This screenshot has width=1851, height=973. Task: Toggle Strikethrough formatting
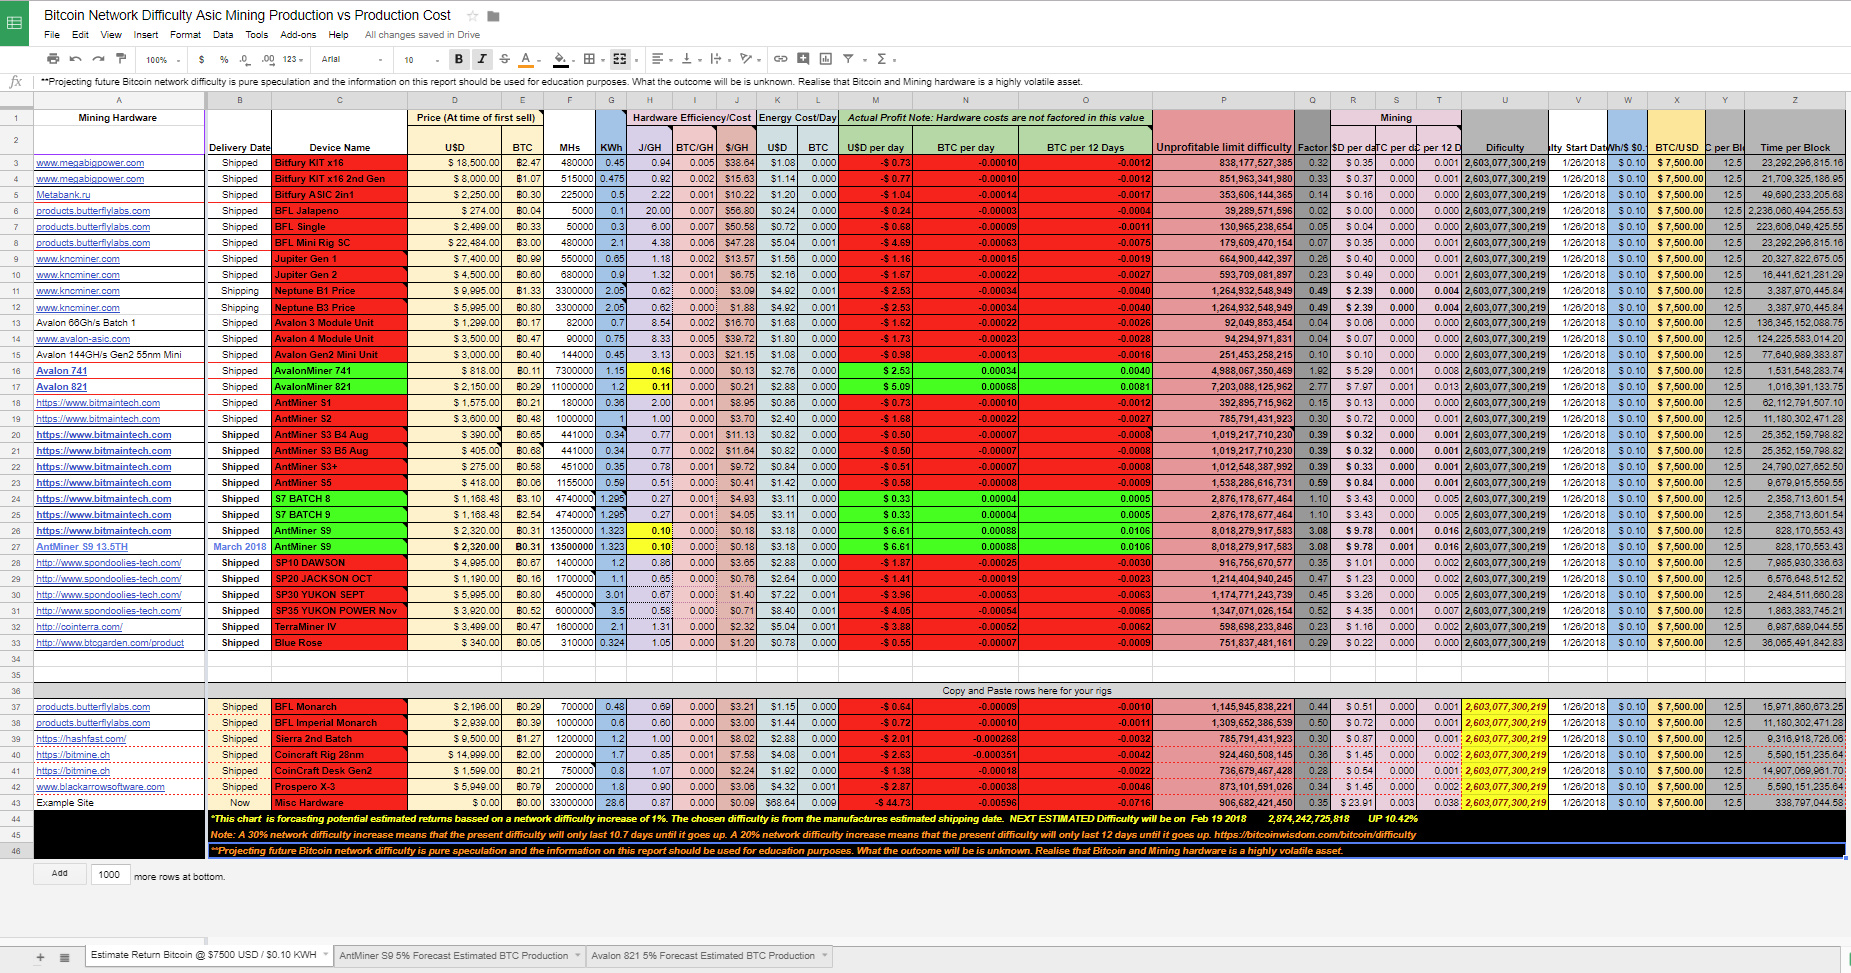click(504, 59)
